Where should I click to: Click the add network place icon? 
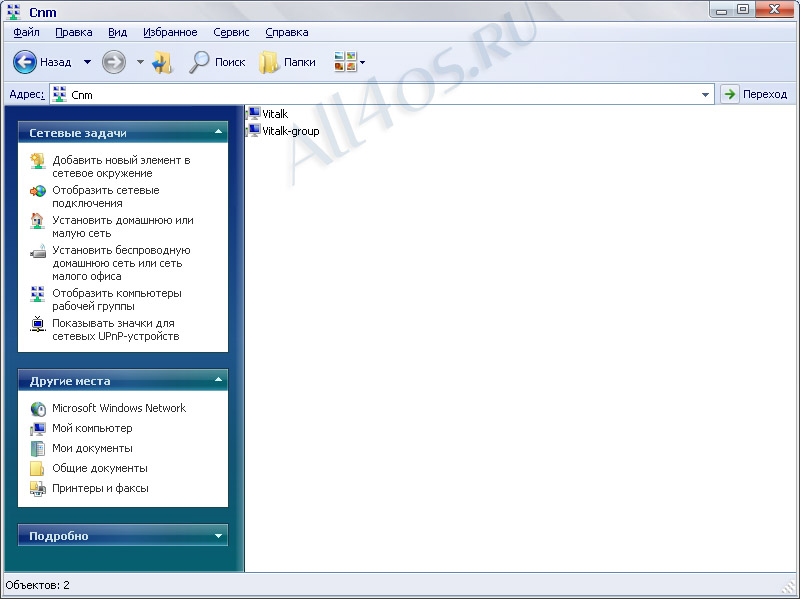coord(37,161)
